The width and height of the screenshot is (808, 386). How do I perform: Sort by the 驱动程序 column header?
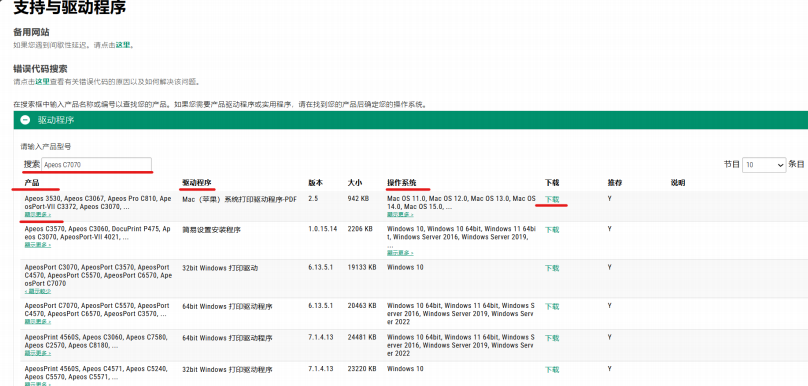(197, 182)
